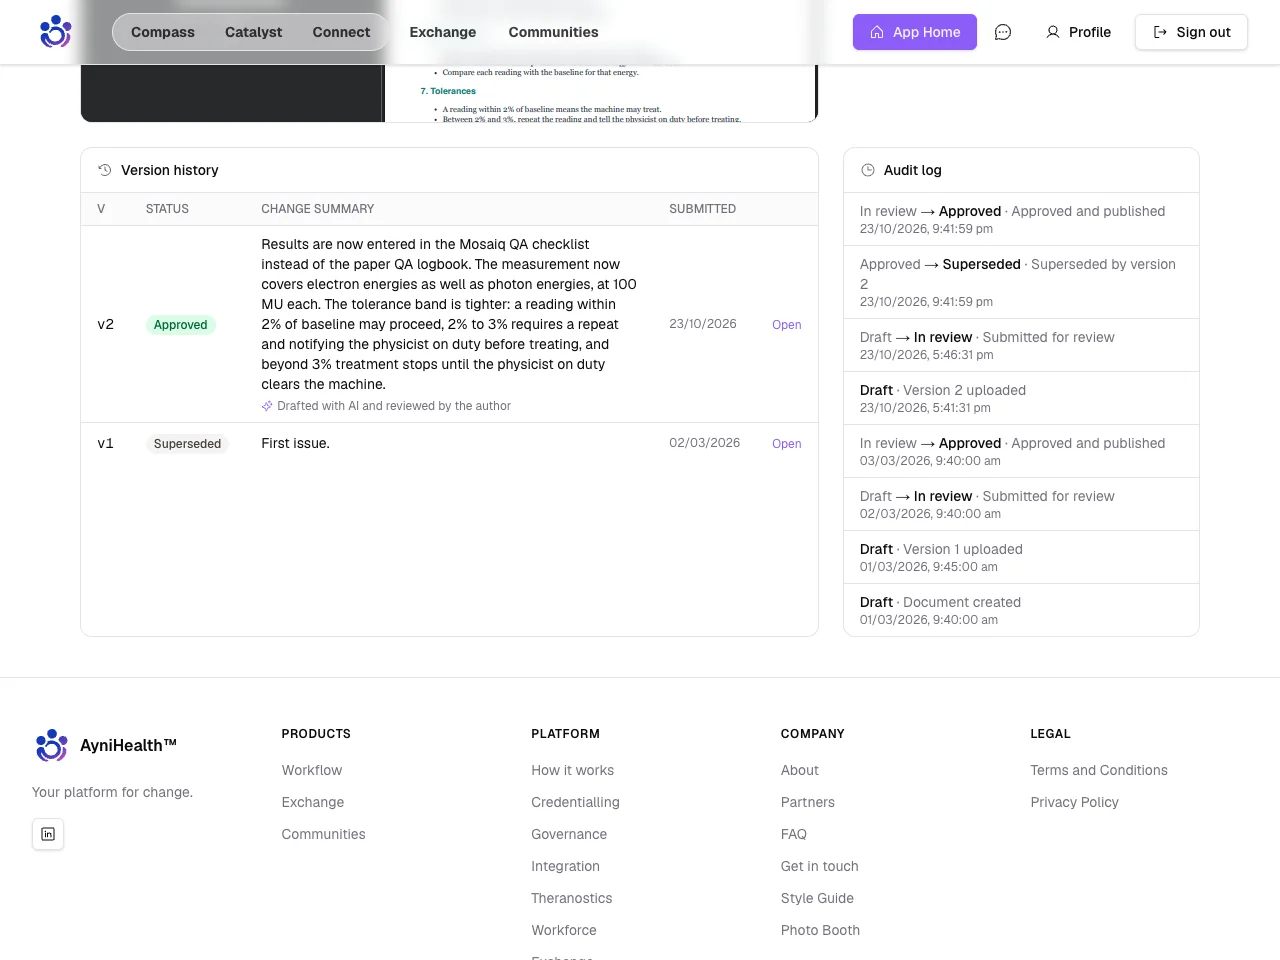Open the How it works link
The image size is (1280, 960).
pos(573,770)
